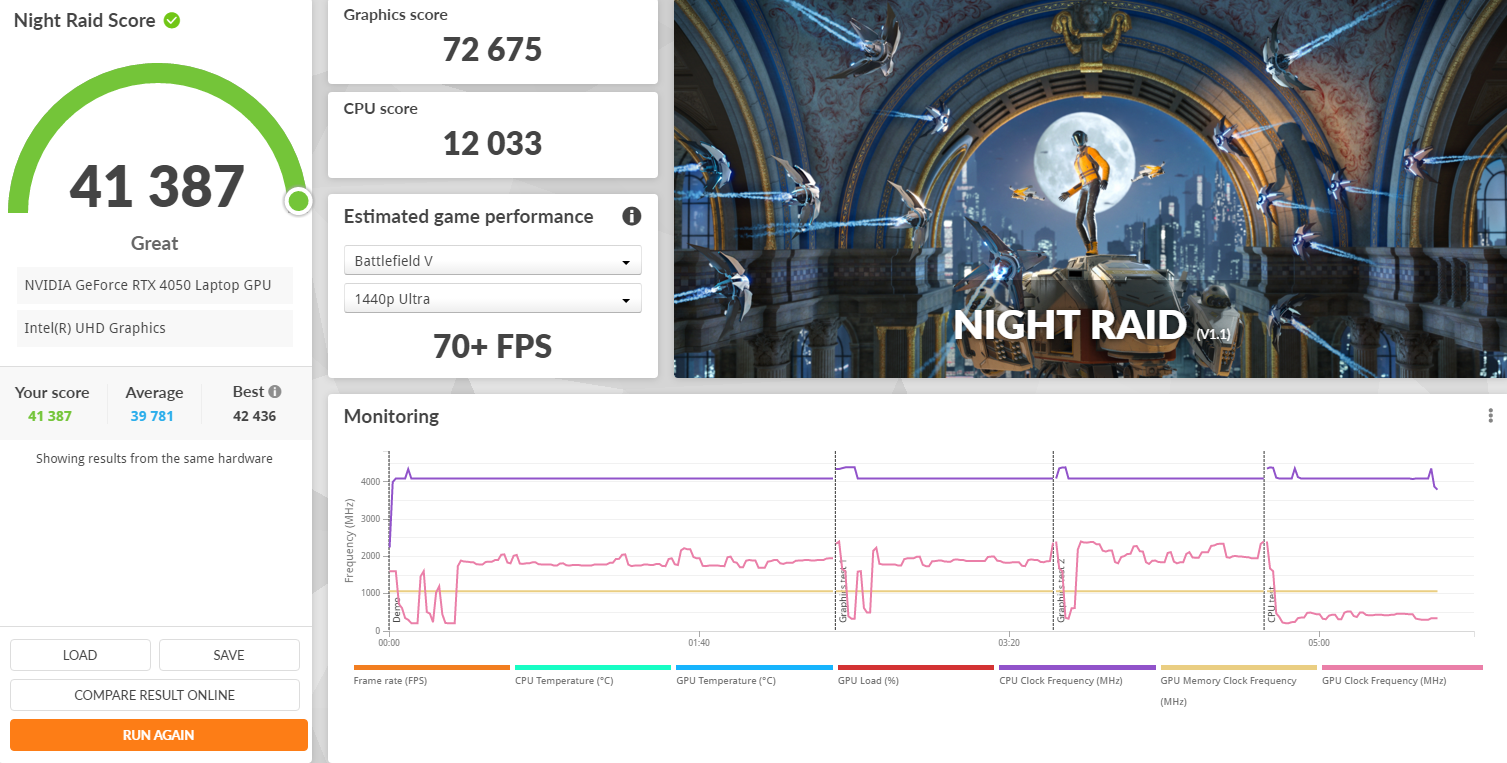Click the Night Raid artwork thumbnail
1507x763 pixels.
(1090, 189)
